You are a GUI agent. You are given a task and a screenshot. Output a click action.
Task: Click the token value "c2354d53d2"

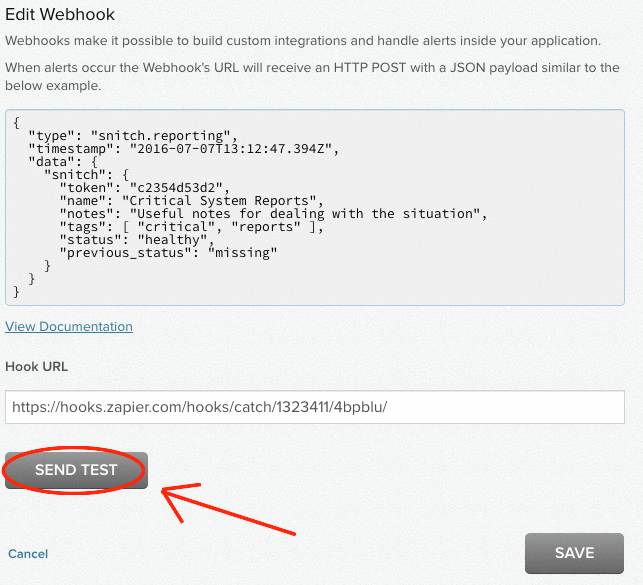click(x=179, y=188)
